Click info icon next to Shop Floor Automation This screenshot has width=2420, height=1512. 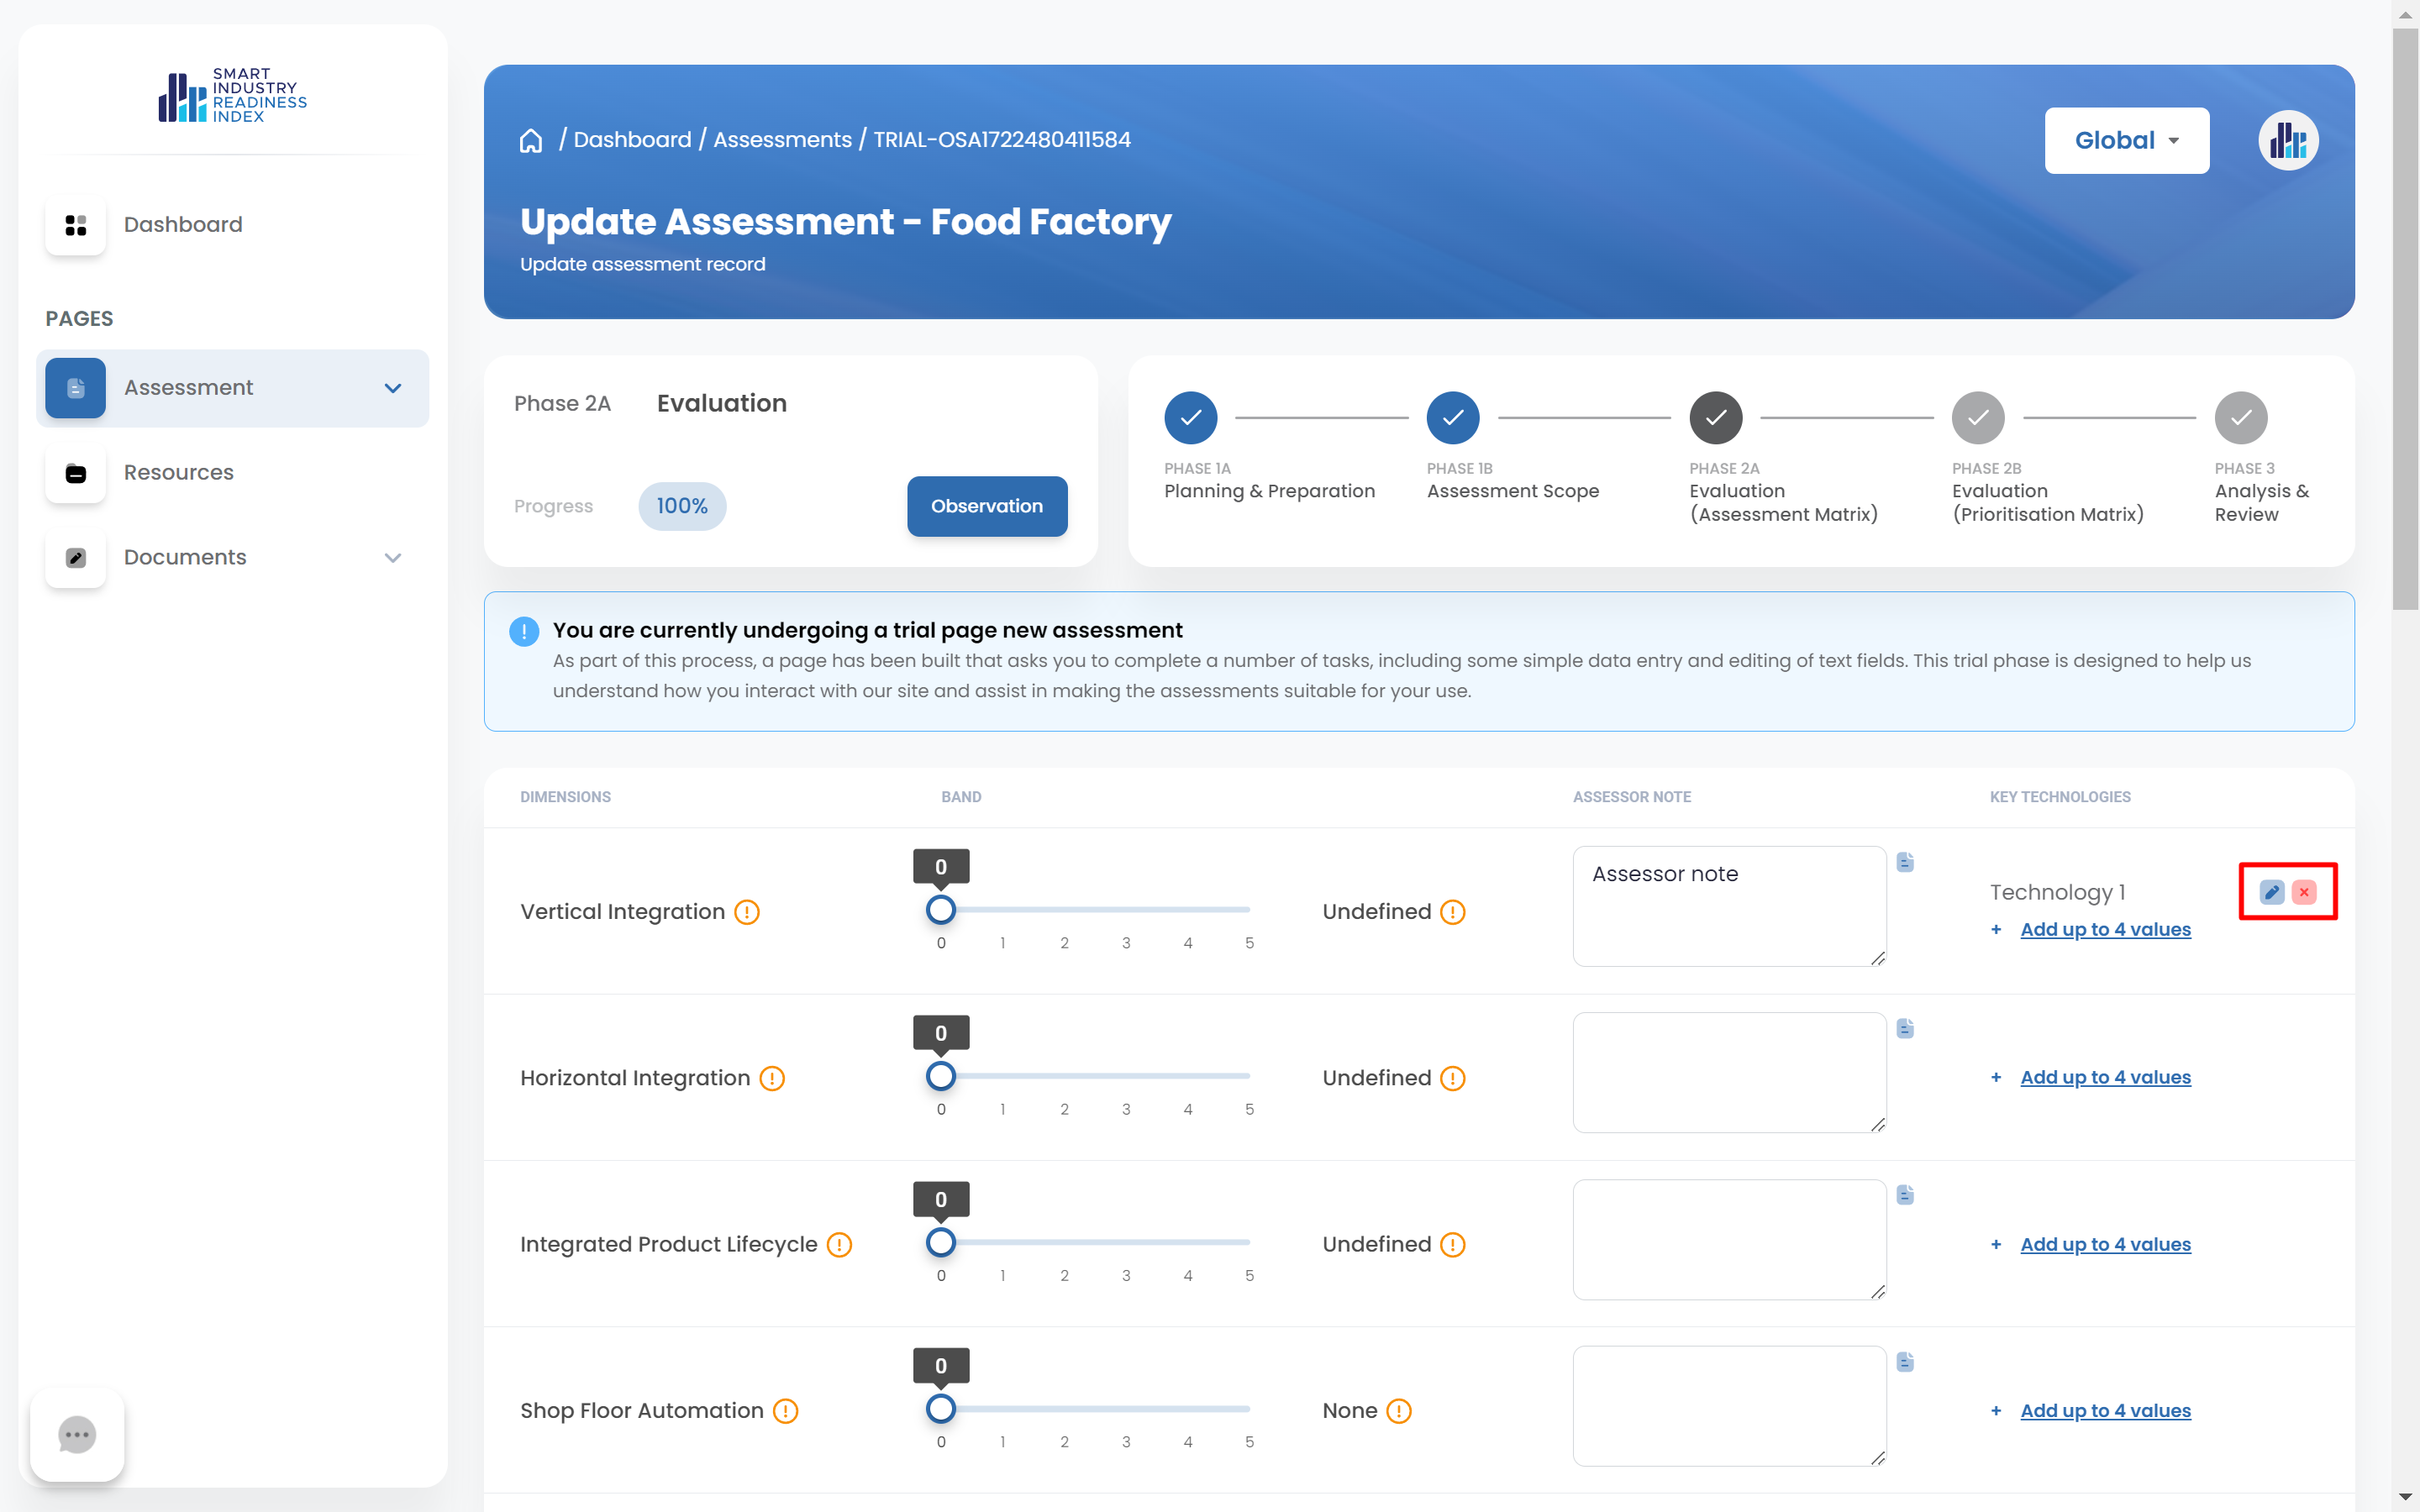click(x=786, y=1411)
